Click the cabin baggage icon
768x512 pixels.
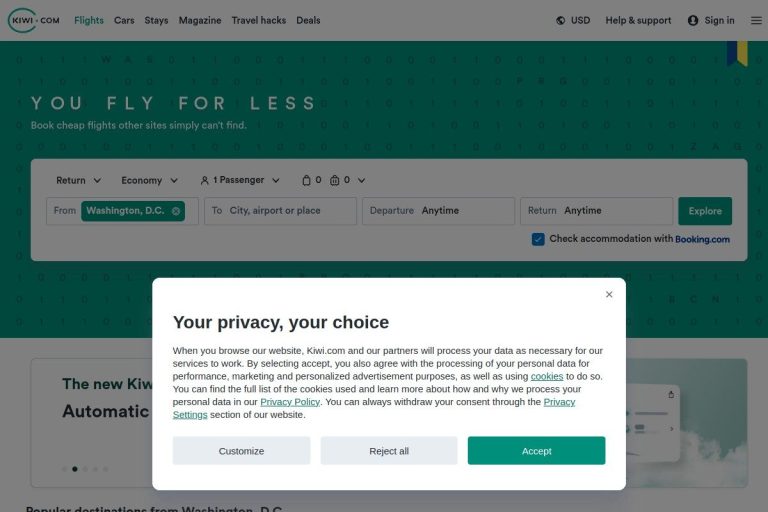pos(306,181)
